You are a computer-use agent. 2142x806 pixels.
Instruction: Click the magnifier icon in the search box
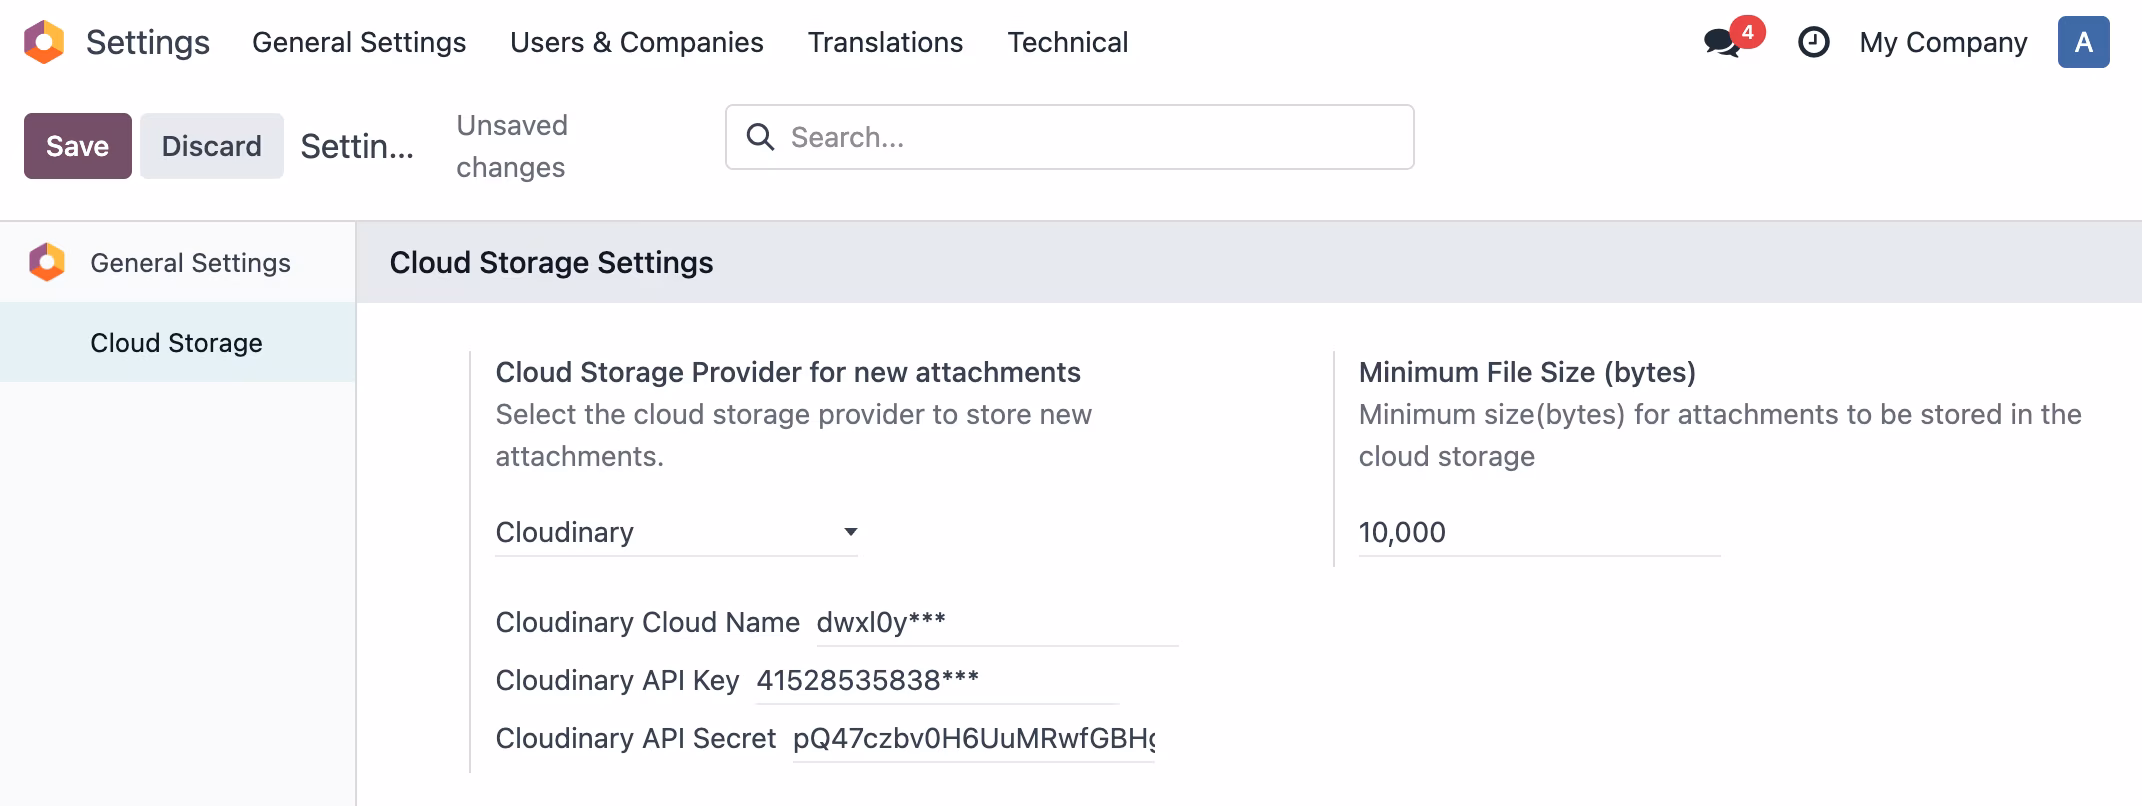(x=760, y=137)
